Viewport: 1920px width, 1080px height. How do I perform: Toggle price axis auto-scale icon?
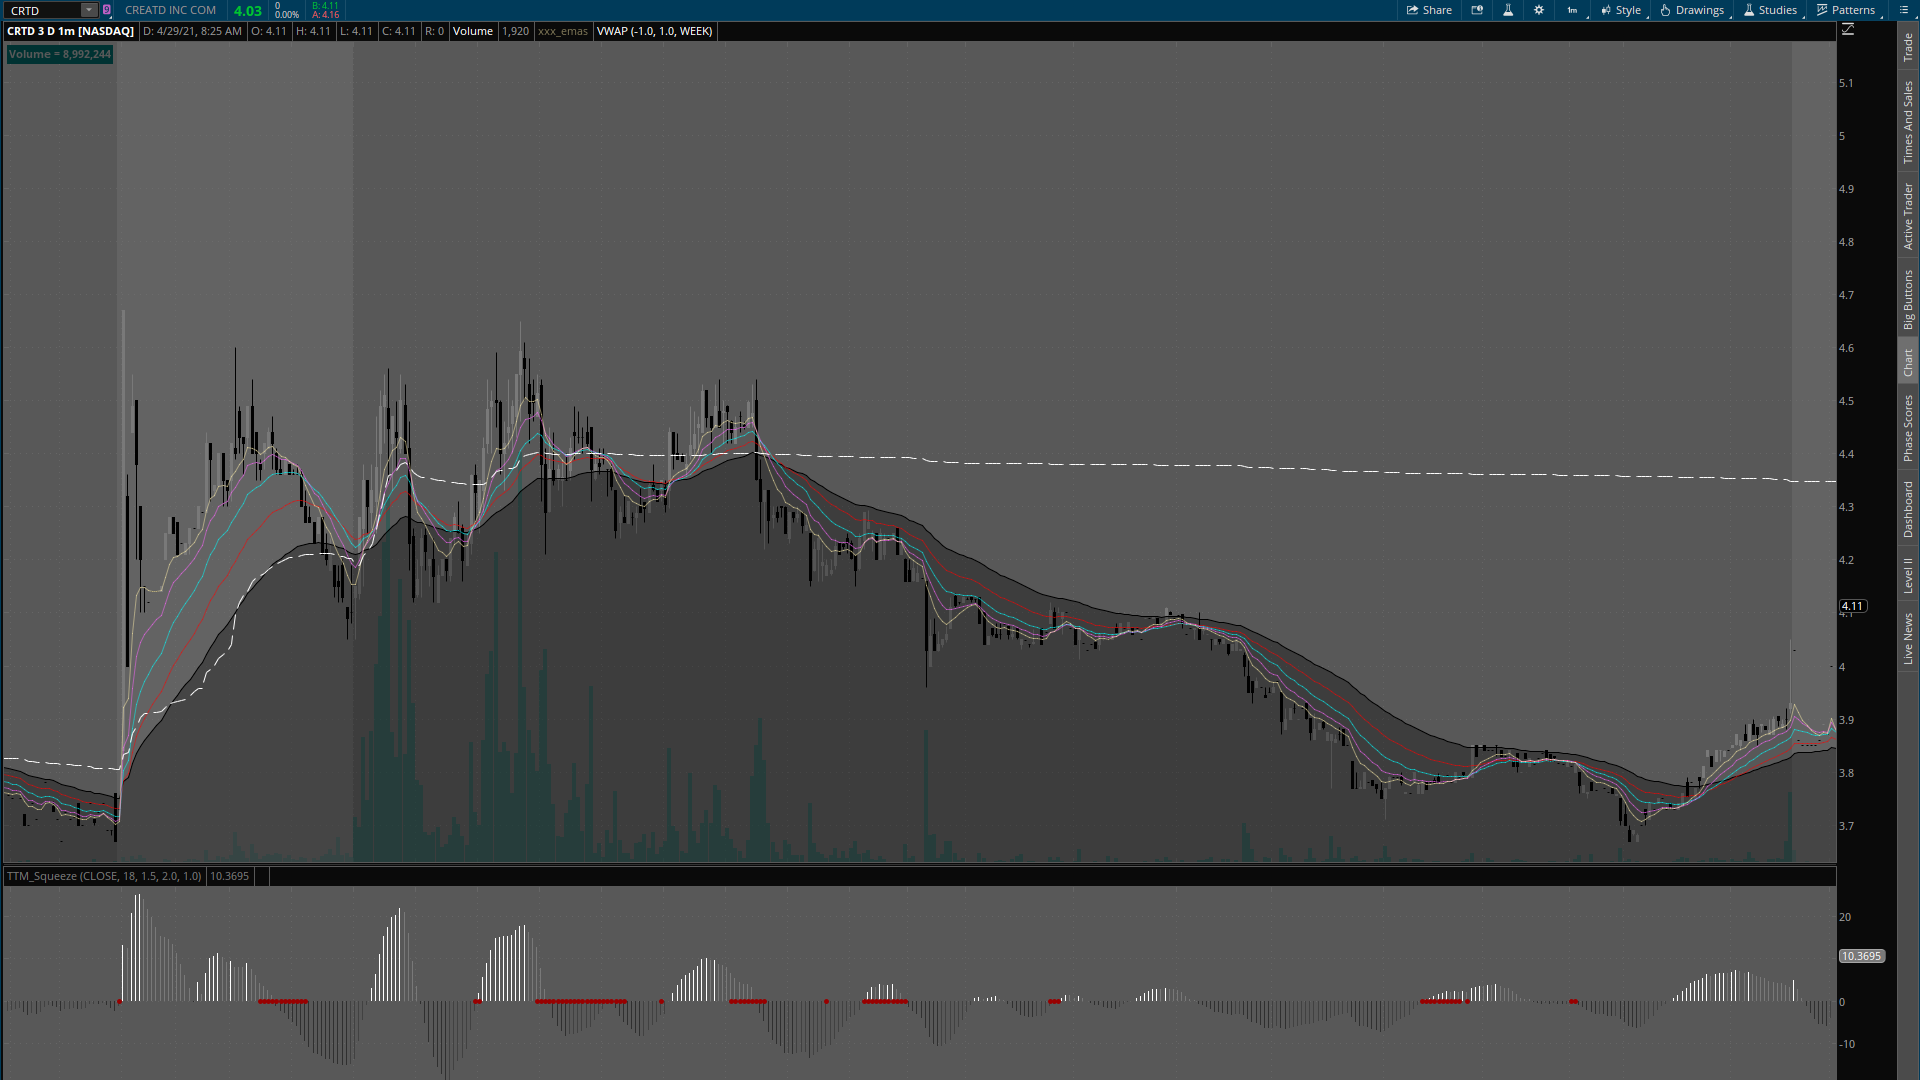[x=1848, y=30]
